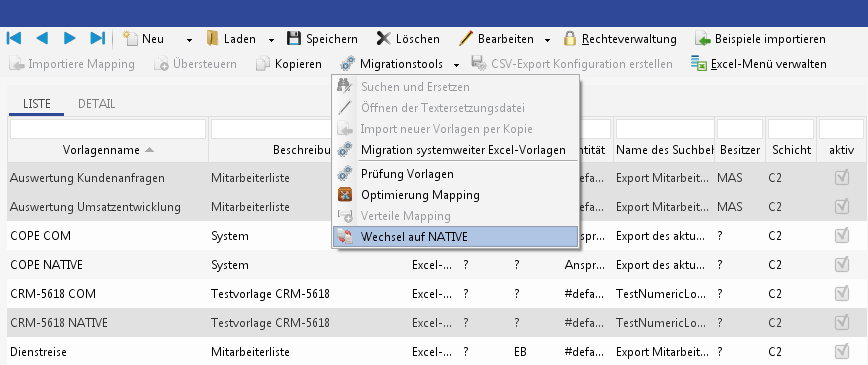The width and height of the screenshot is (868, 365).
Task: Switch to the LISTE tab
Action: point(37,104)
